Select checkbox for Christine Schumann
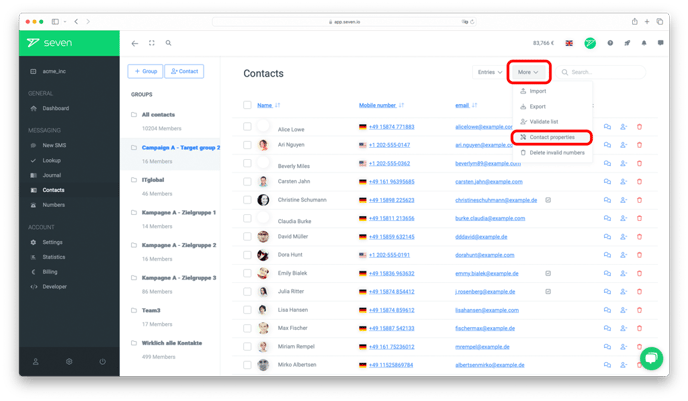The height and width of the screenshot is (401, 688). tap(247, 200)
